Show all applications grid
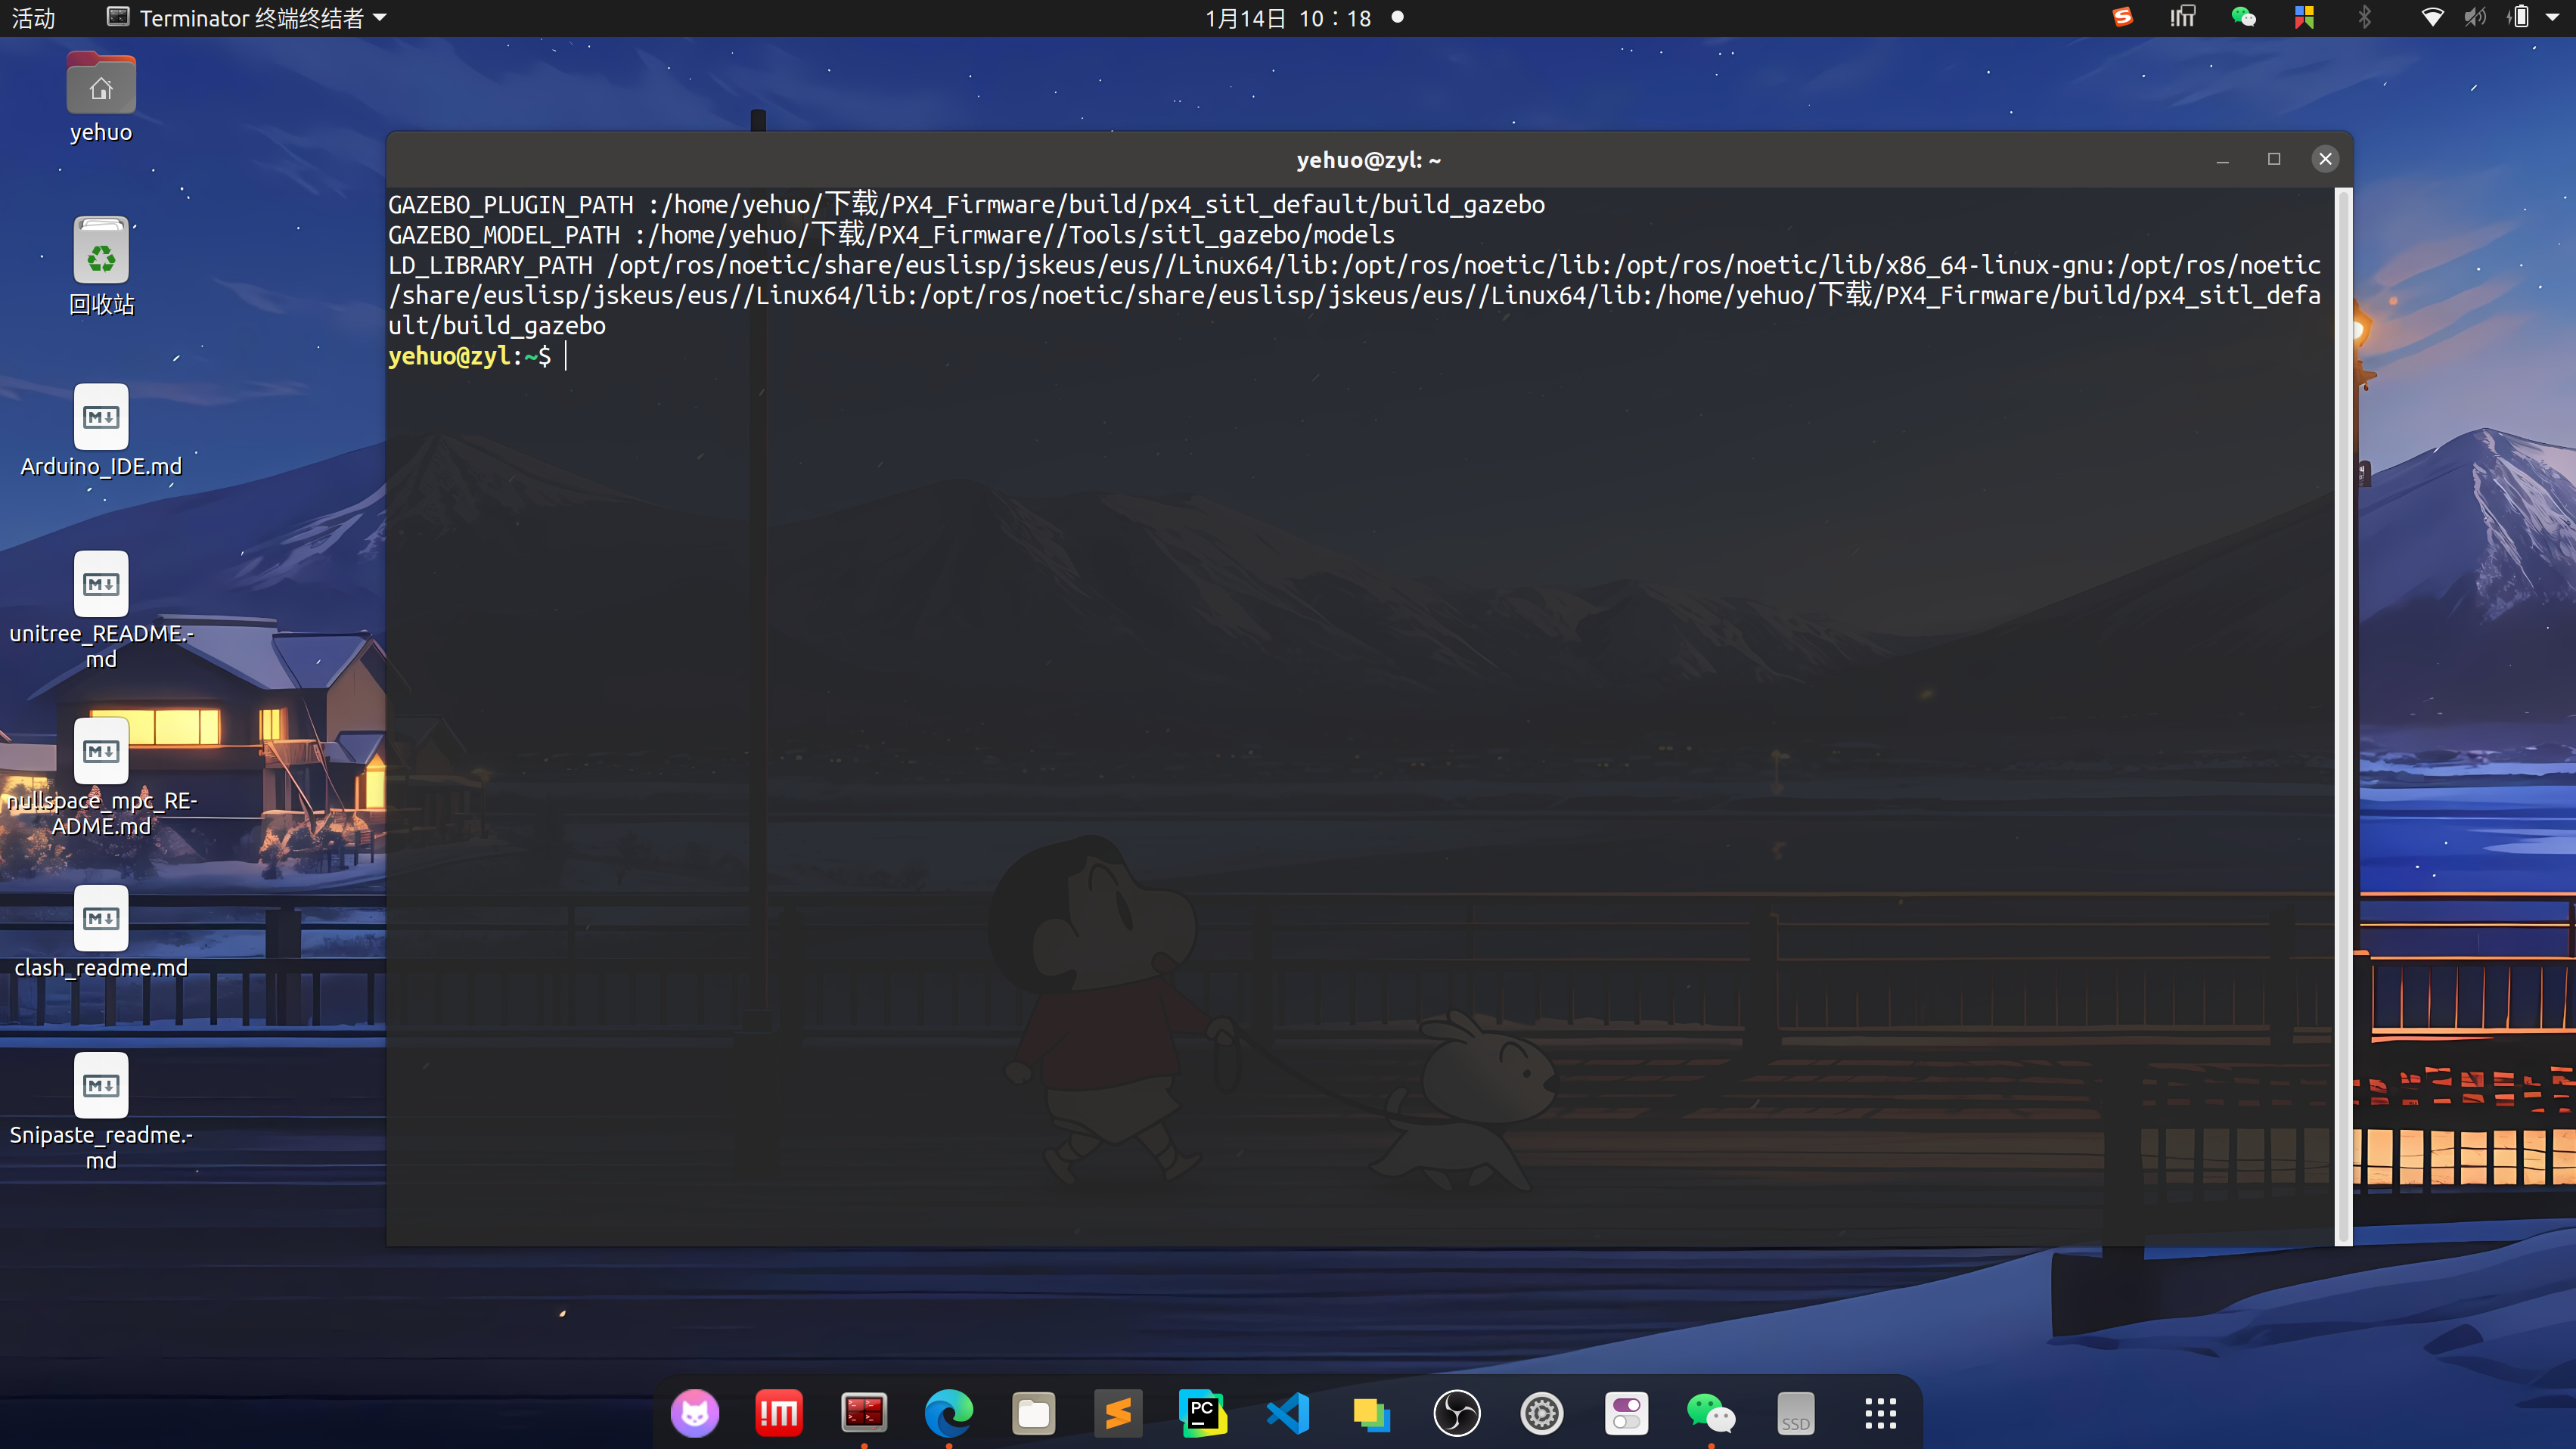Image resolution: width=2576 pixels, height=1449 pixels. pos(1880,1413)
